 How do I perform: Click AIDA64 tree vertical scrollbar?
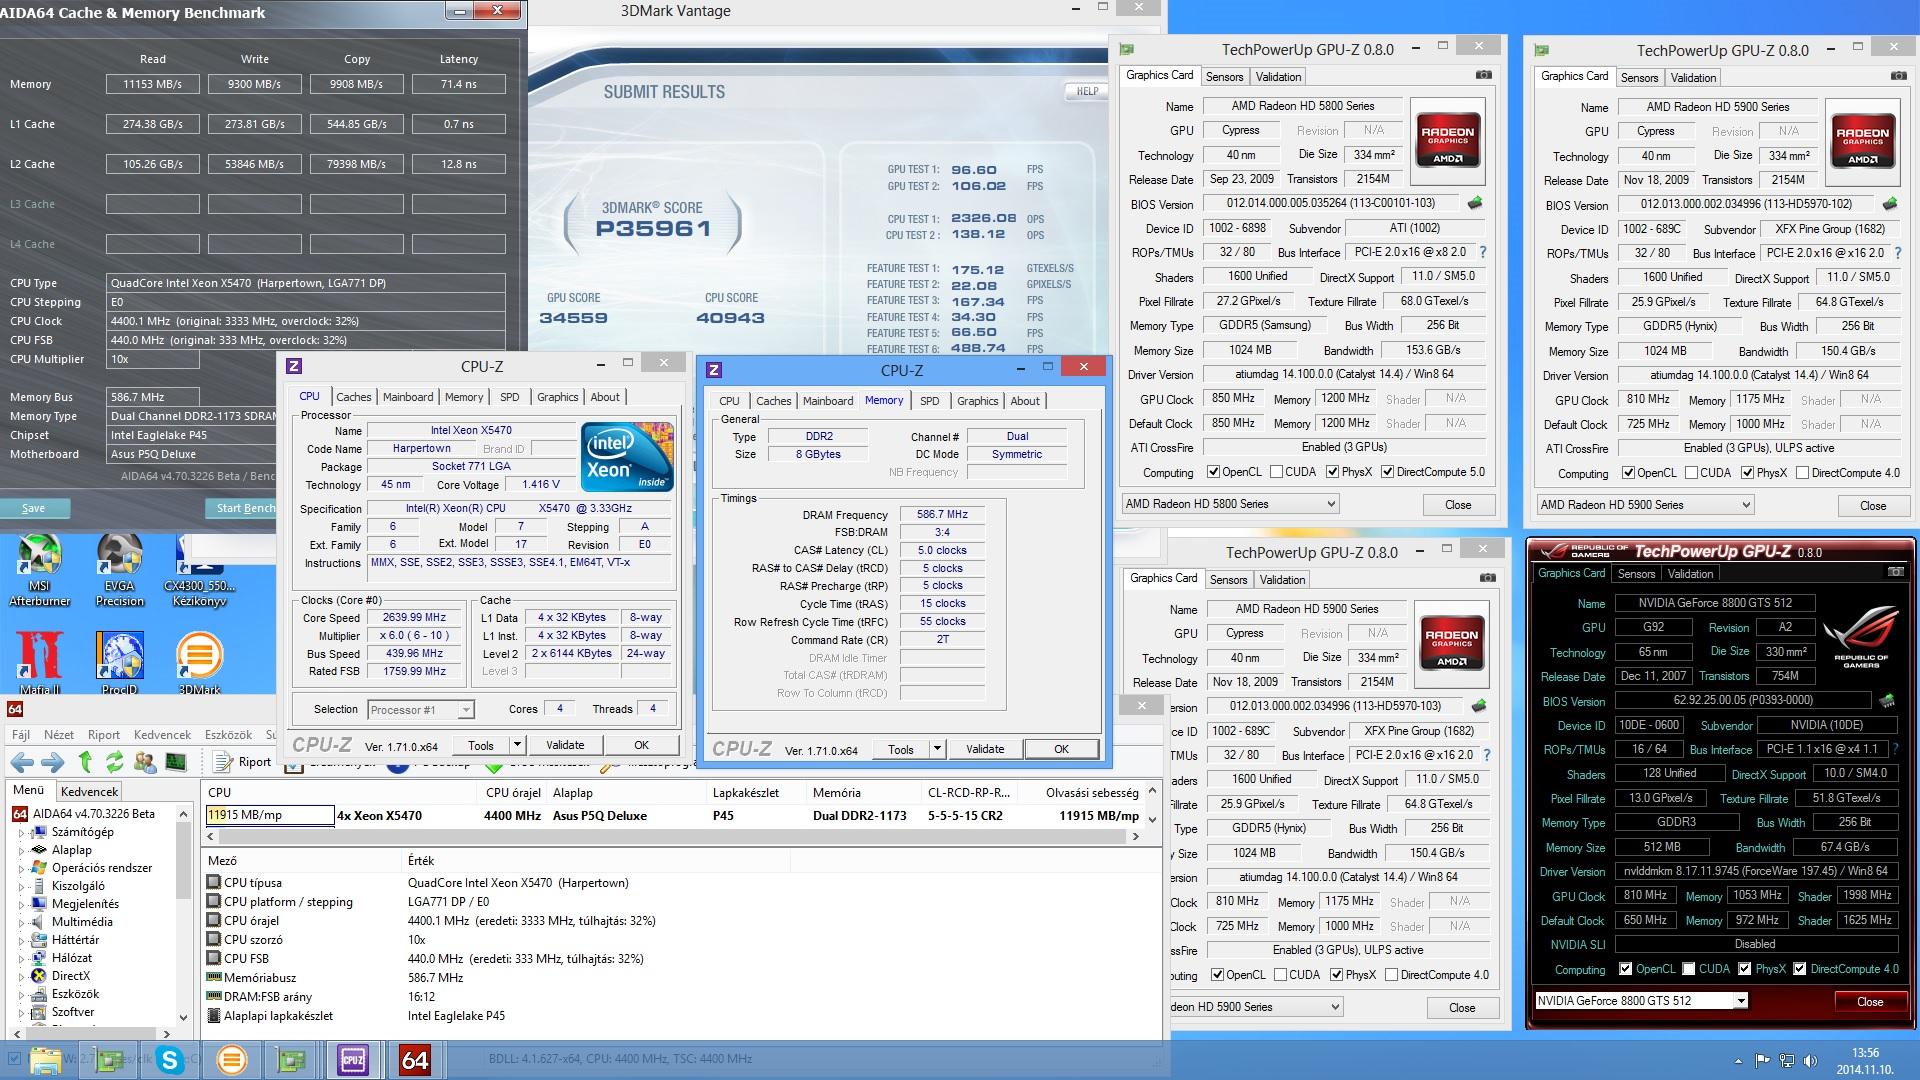coord(183,915)
